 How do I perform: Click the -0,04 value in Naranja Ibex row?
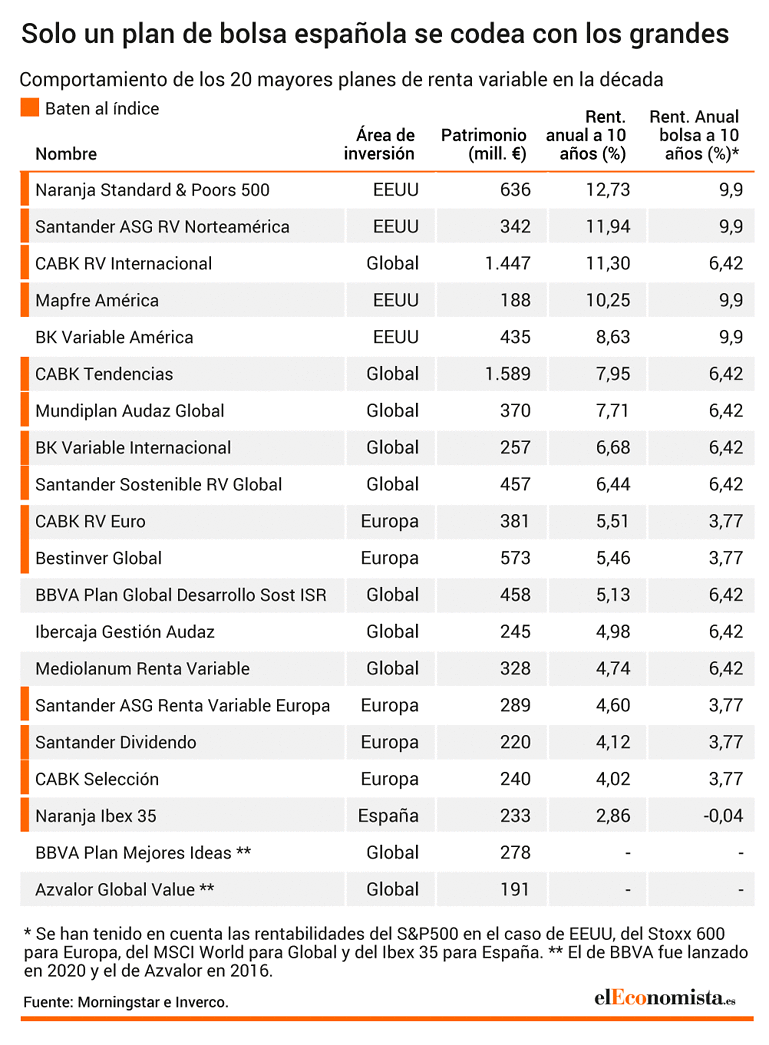point(723,816)
